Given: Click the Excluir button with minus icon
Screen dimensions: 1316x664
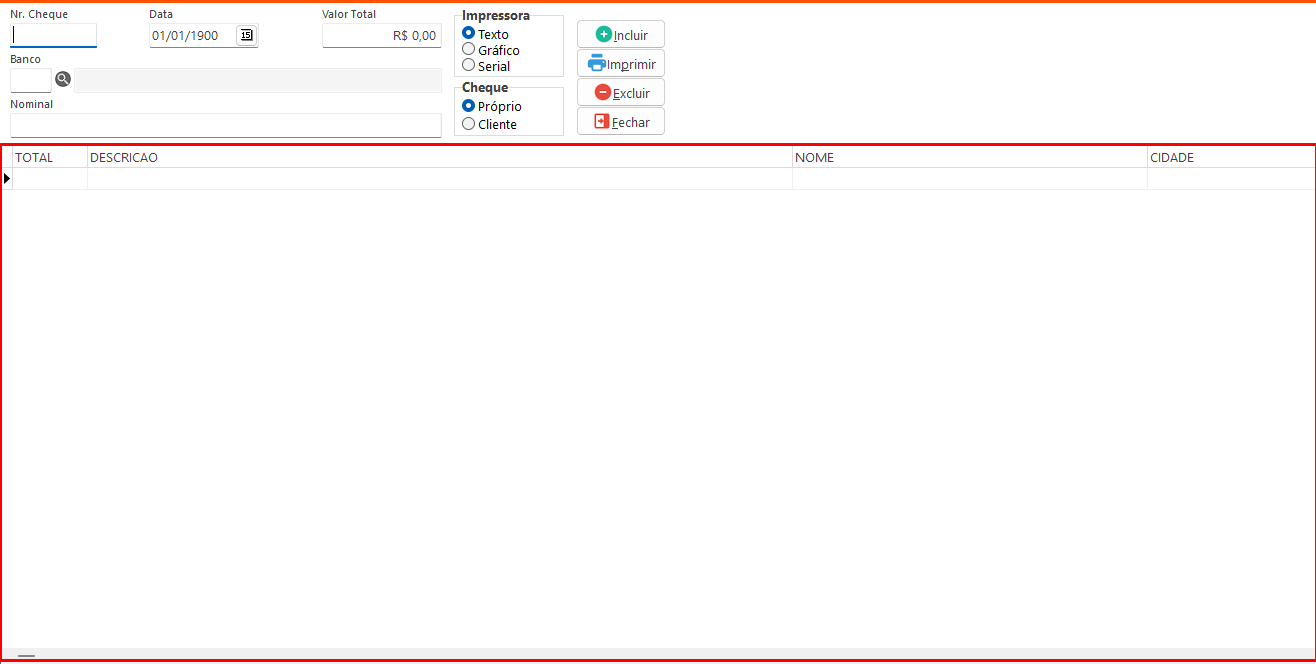Looking at the screenshot, I should 621,93.
